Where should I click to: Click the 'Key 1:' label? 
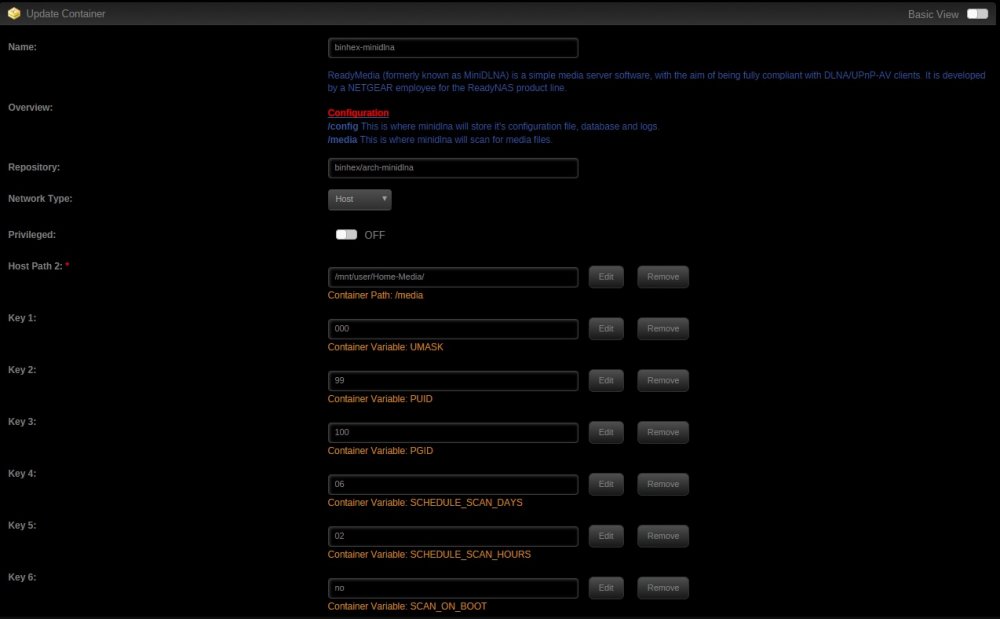(22, 318)
